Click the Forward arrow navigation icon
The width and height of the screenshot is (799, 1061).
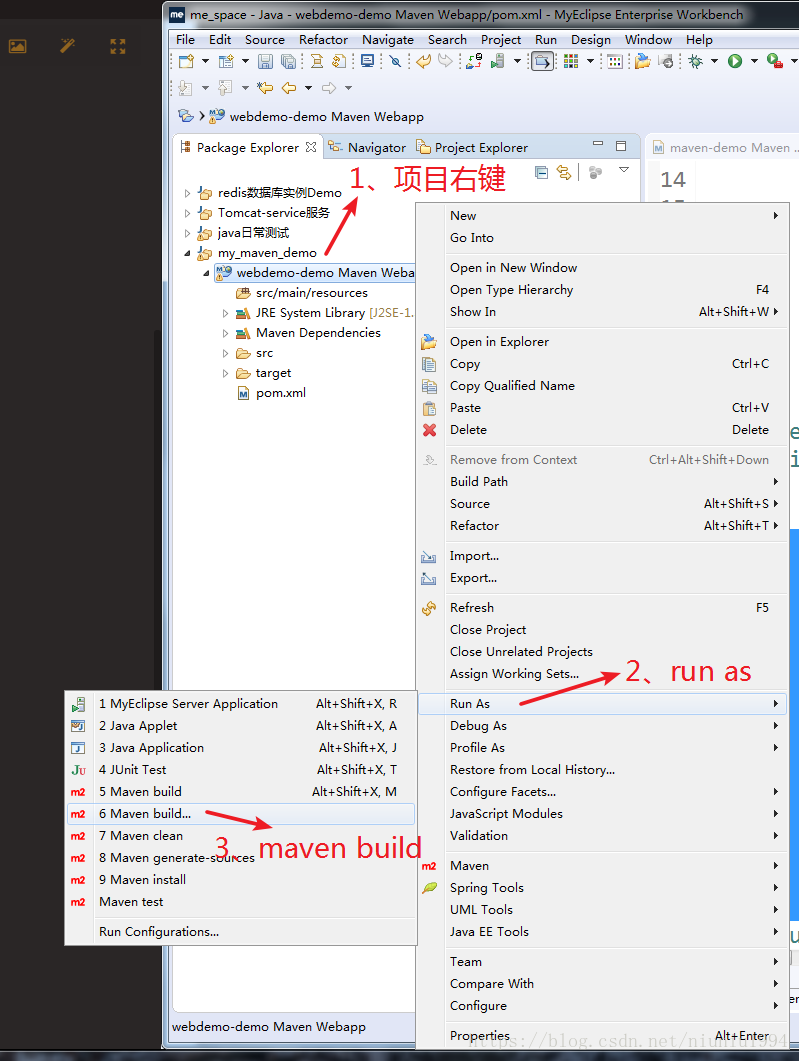tap(329, 88)
